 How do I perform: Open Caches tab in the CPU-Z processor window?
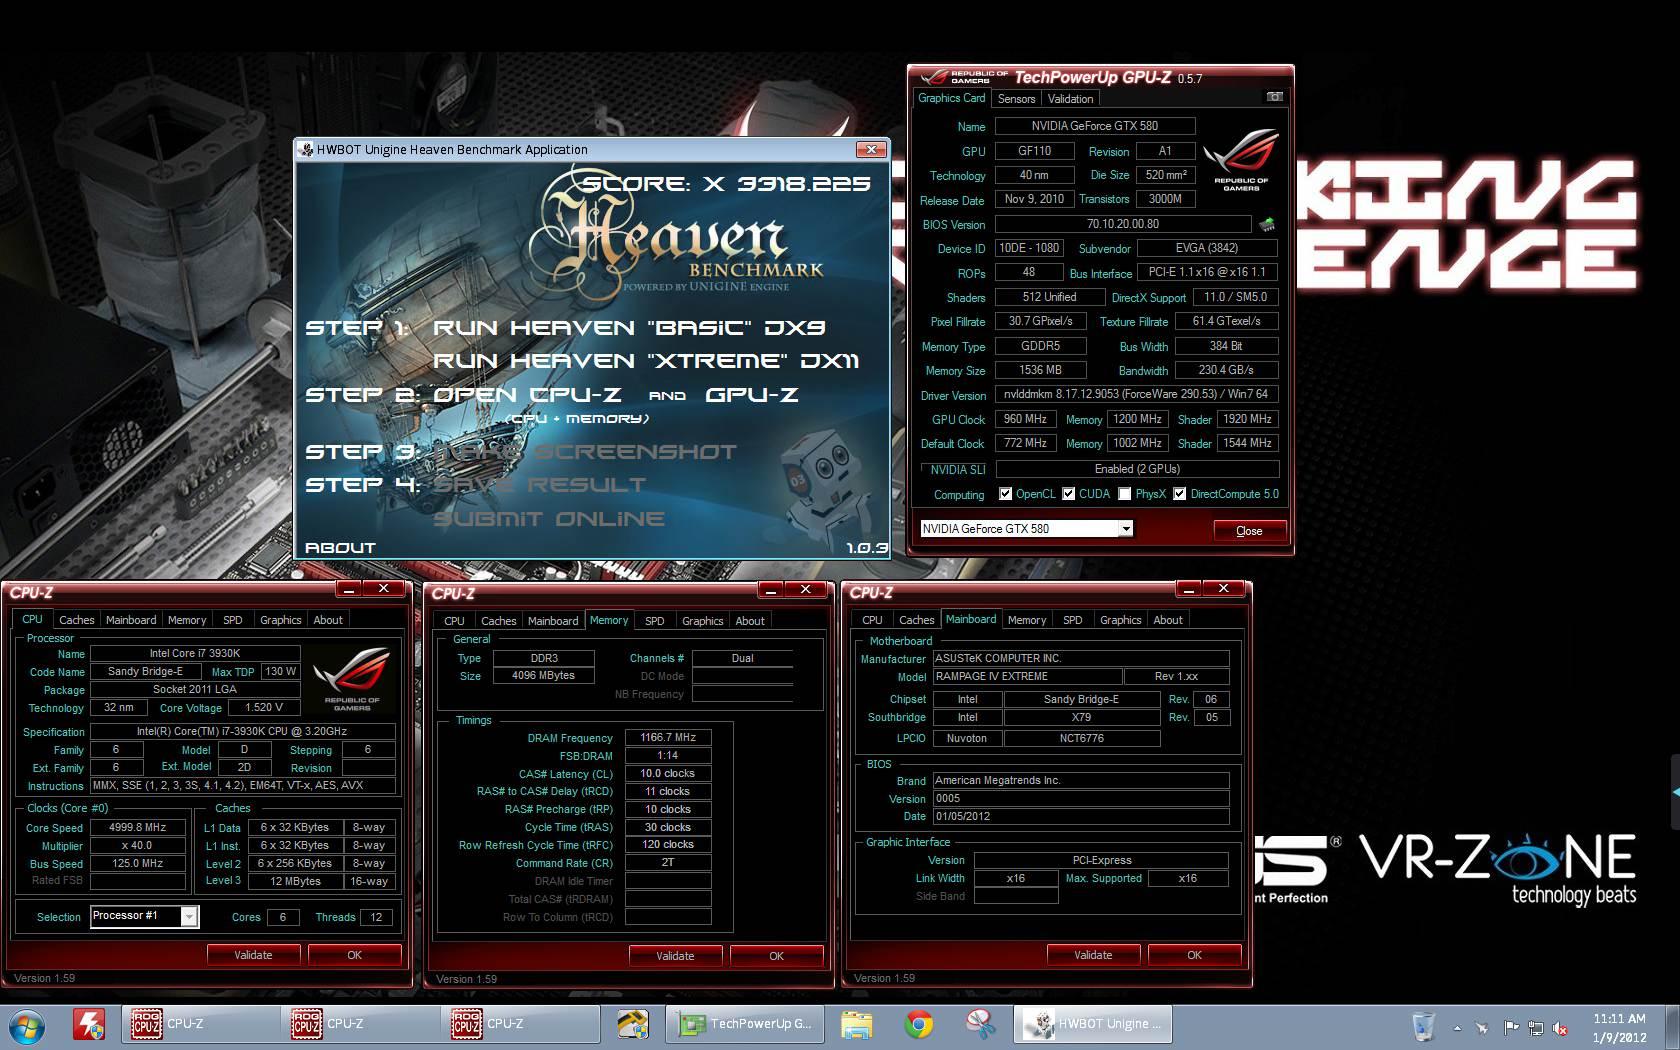pos(76,620)
